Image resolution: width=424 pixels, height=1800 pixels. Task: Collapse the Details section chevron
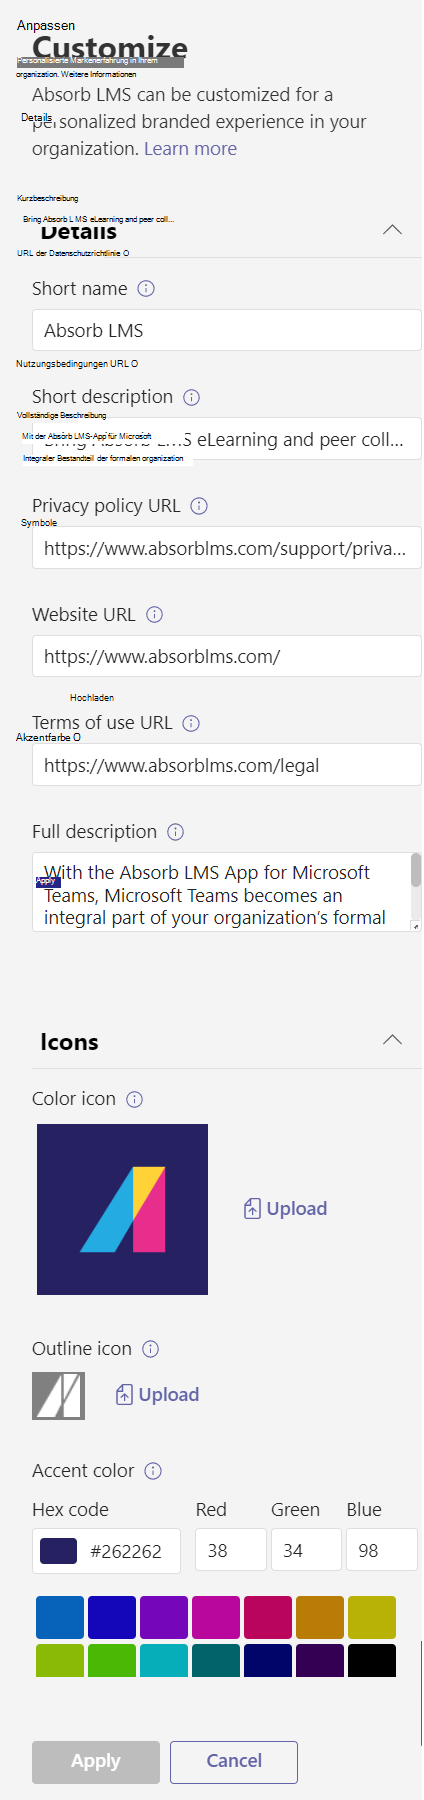(393, 230)
